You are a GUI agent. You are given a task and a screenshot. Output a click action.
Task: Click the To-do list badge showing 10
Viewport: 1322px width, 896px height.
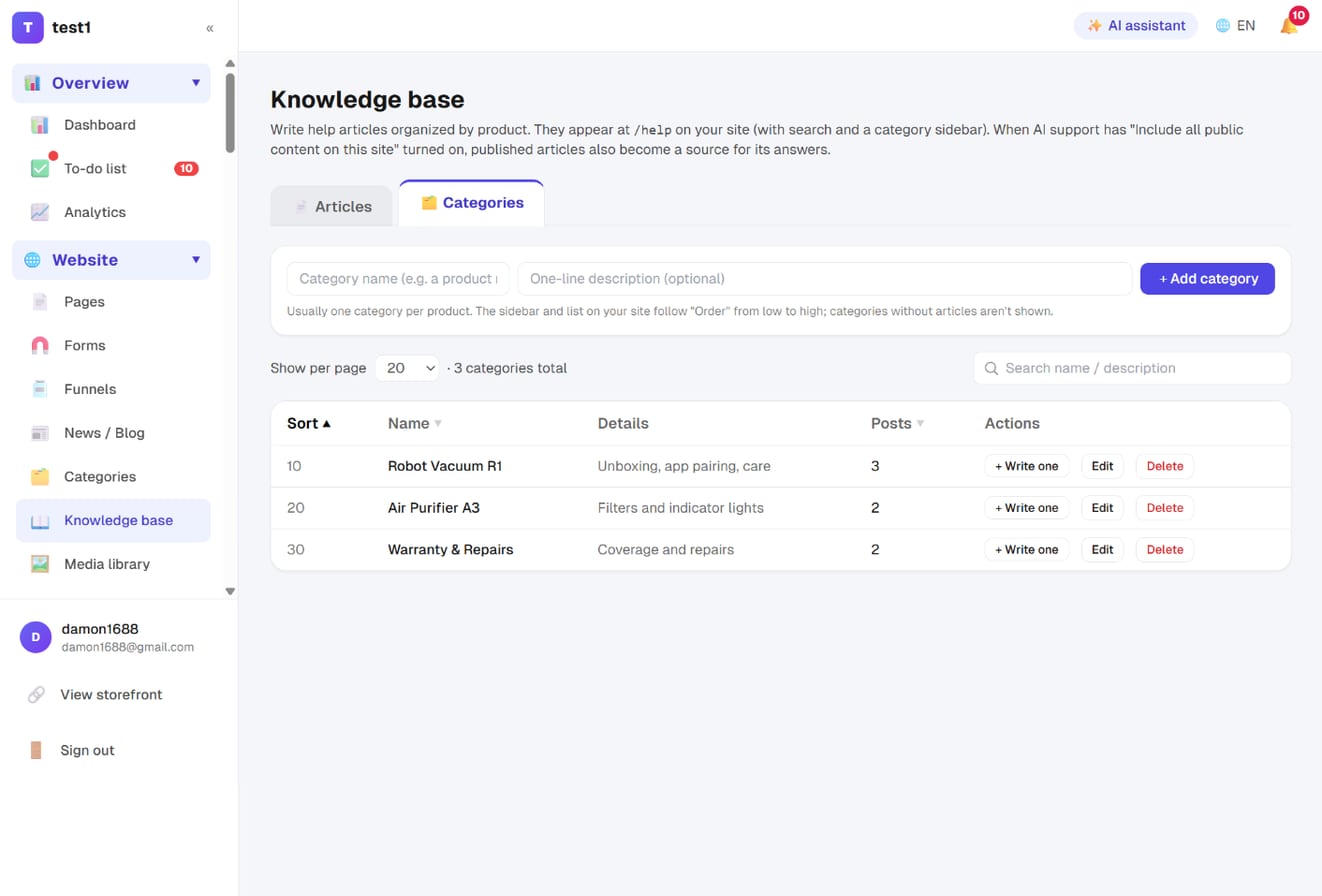(186, 169)
